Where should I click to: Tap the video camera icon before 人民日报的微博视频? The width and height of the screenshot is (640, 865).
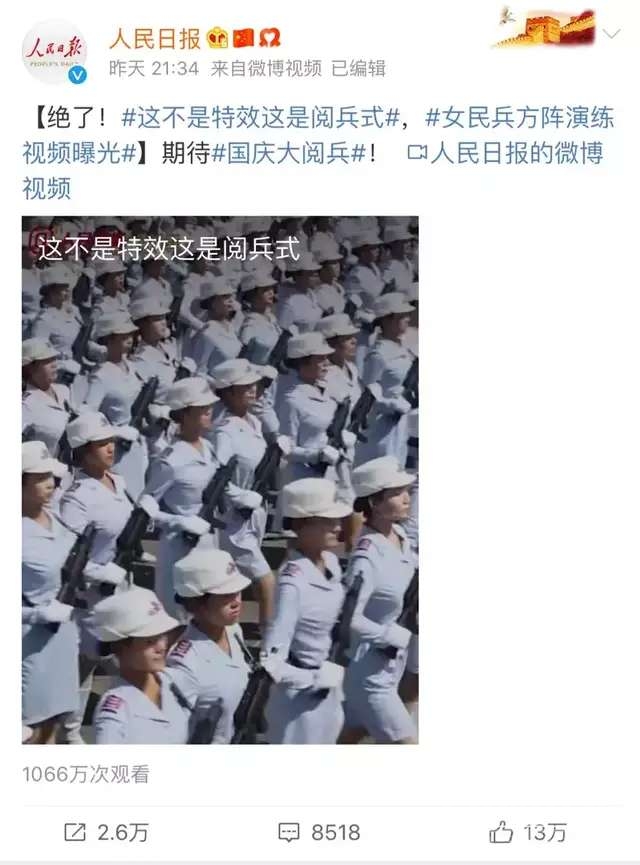(417, 153)
